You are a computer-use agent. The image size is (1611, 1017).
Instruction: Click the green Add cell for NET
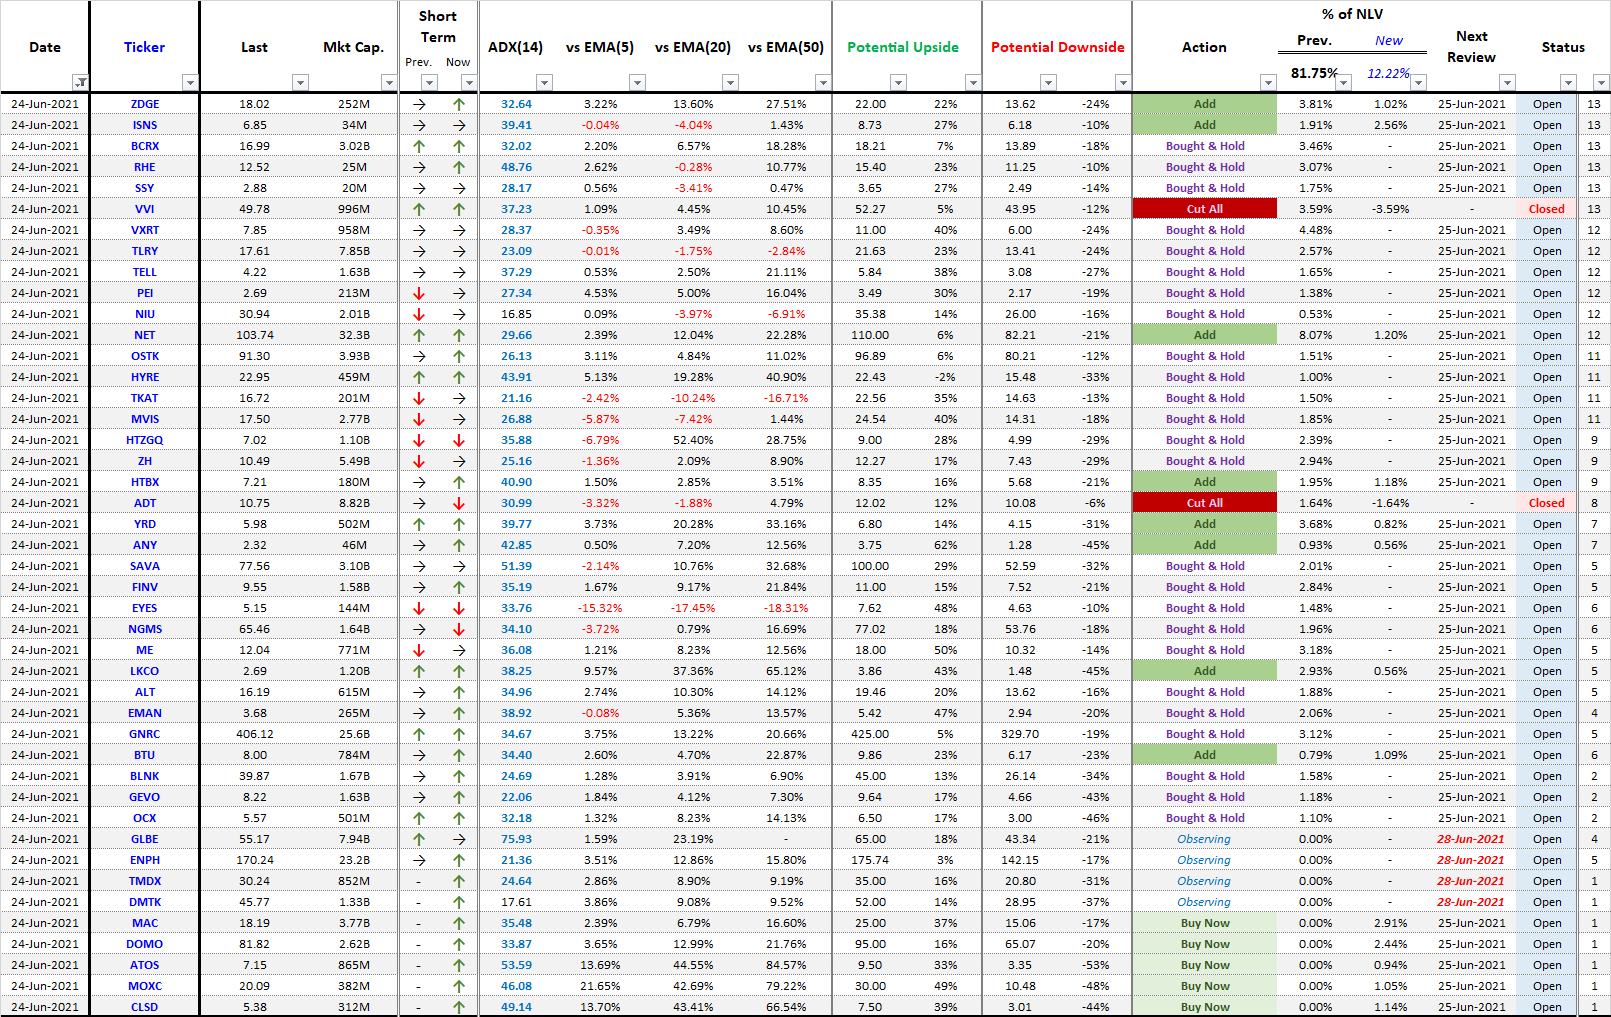pos(1205,335)
